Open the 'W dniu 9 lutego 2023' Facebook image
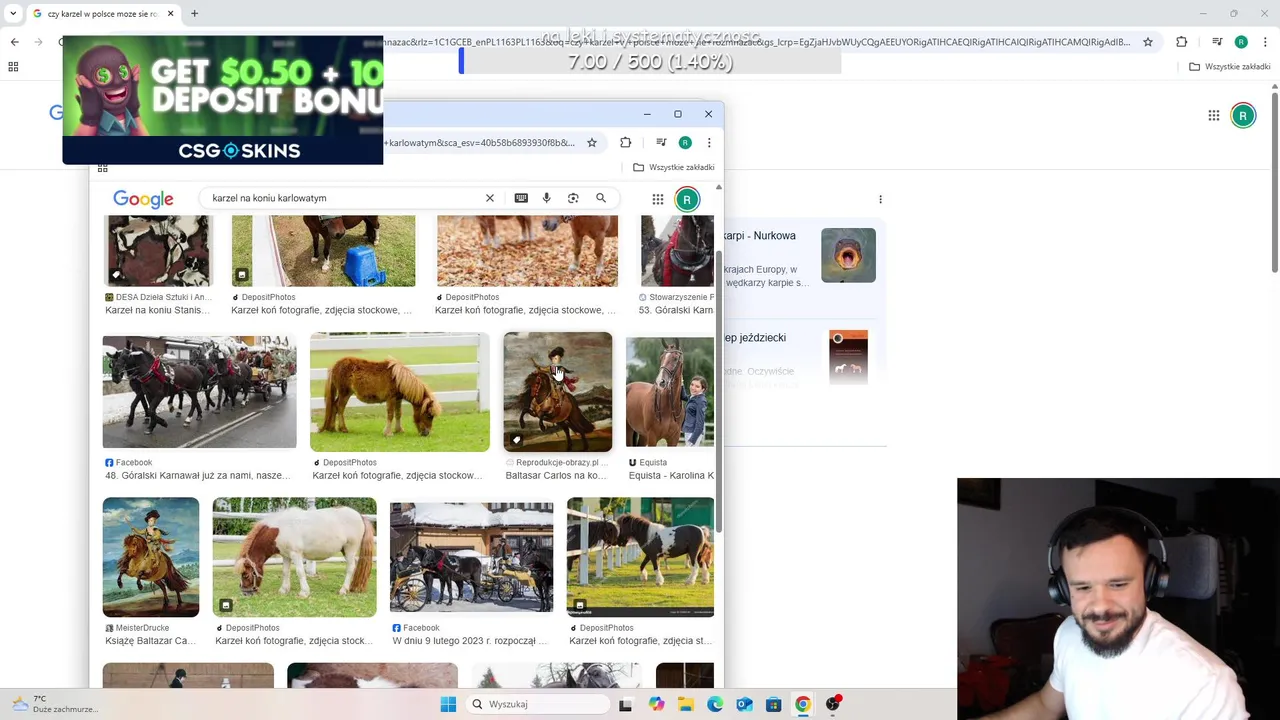Screen dimensions: 1280x720 point(471,557)
